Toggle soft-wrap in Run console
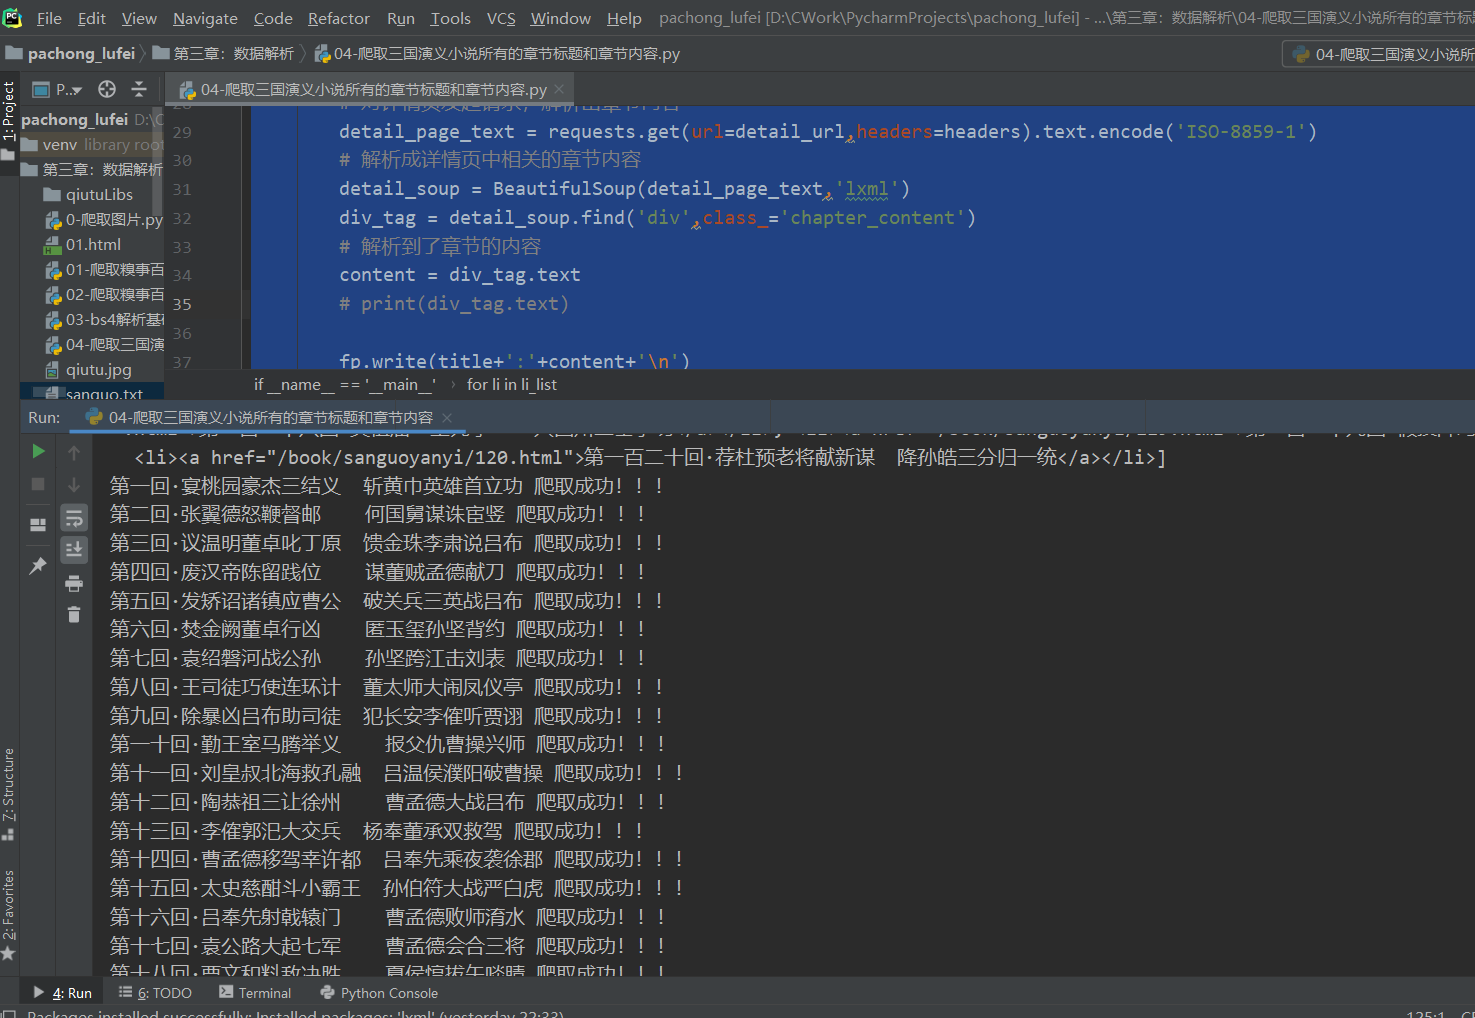The height and width of the screenshot is (1018, 1475). [x=74, y=518]
